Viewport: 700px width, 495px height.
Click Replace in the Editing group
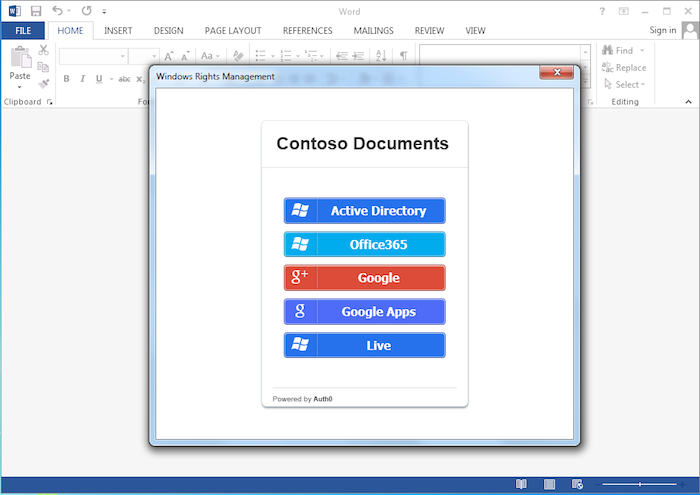[x=624, y=67]
